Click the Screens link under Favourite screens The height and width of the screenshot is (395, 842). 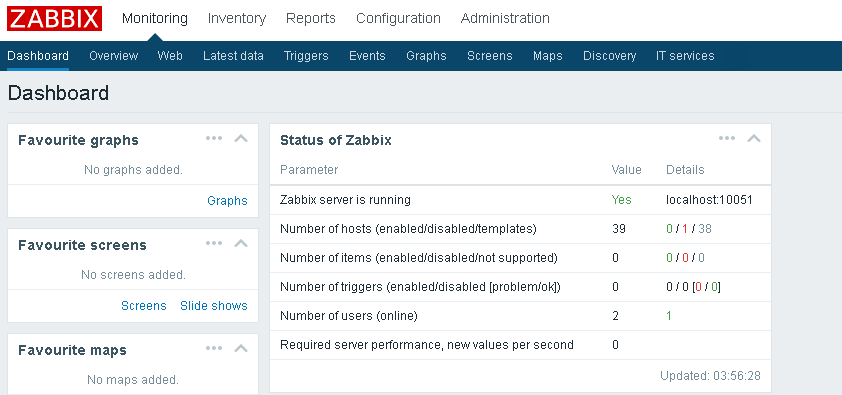click(144, 305)
